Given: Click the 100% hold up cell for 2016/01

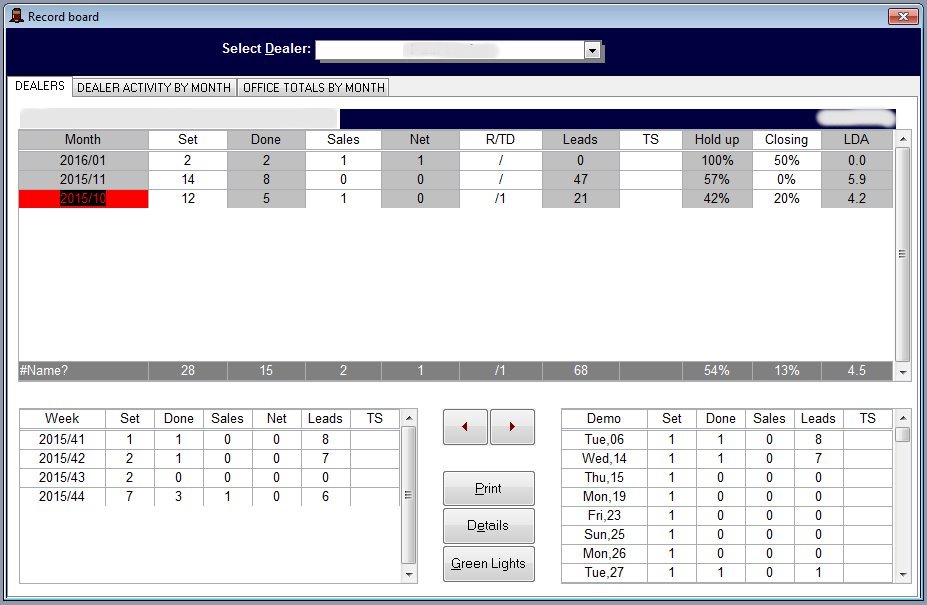Looking at the screenshot, I should click(x=717, y=160).
